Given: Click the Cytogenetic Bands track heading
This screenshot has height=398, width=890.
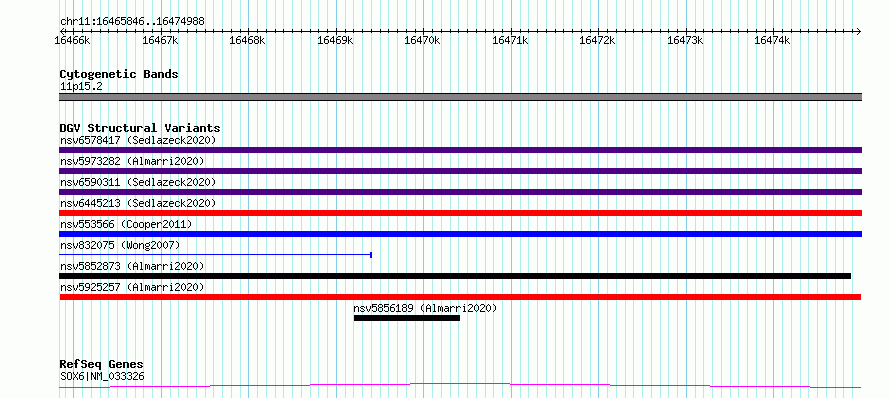Looking at the screenshot, I should [119, 74].
